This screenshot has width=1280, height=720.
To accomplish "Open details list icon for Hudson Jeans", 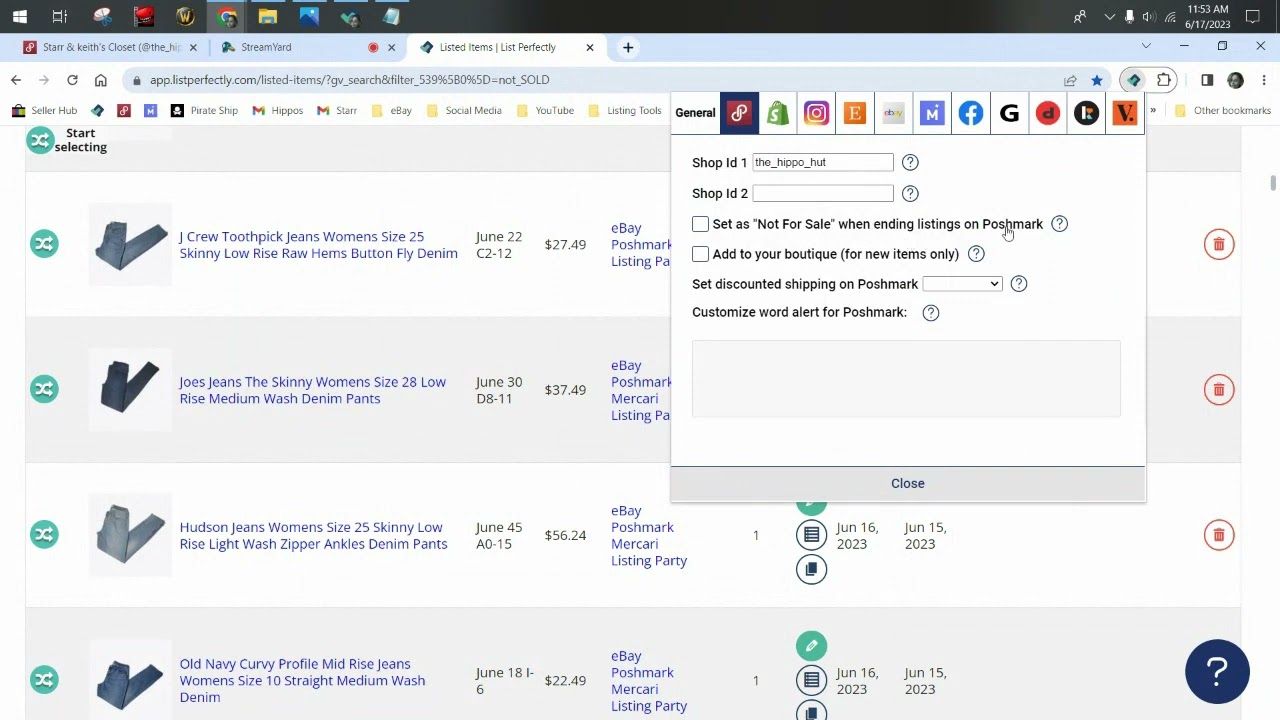I will pyautogui.click(x=811, y=535).
